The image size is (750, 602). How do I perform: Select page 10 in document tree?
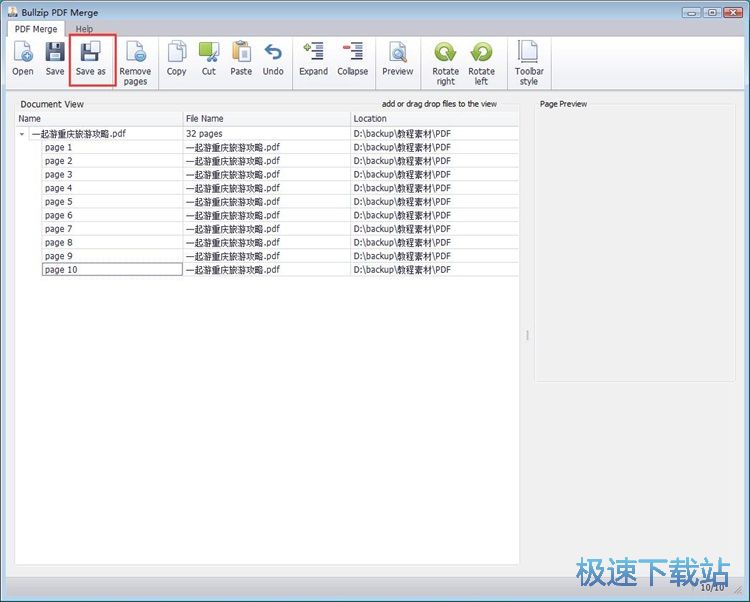tap(112, 270)
